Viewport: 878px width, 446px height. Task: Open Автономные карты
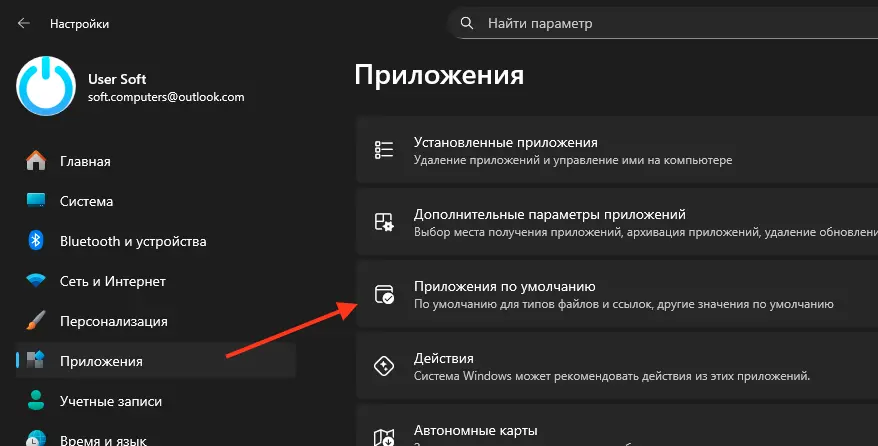point(617,425)
